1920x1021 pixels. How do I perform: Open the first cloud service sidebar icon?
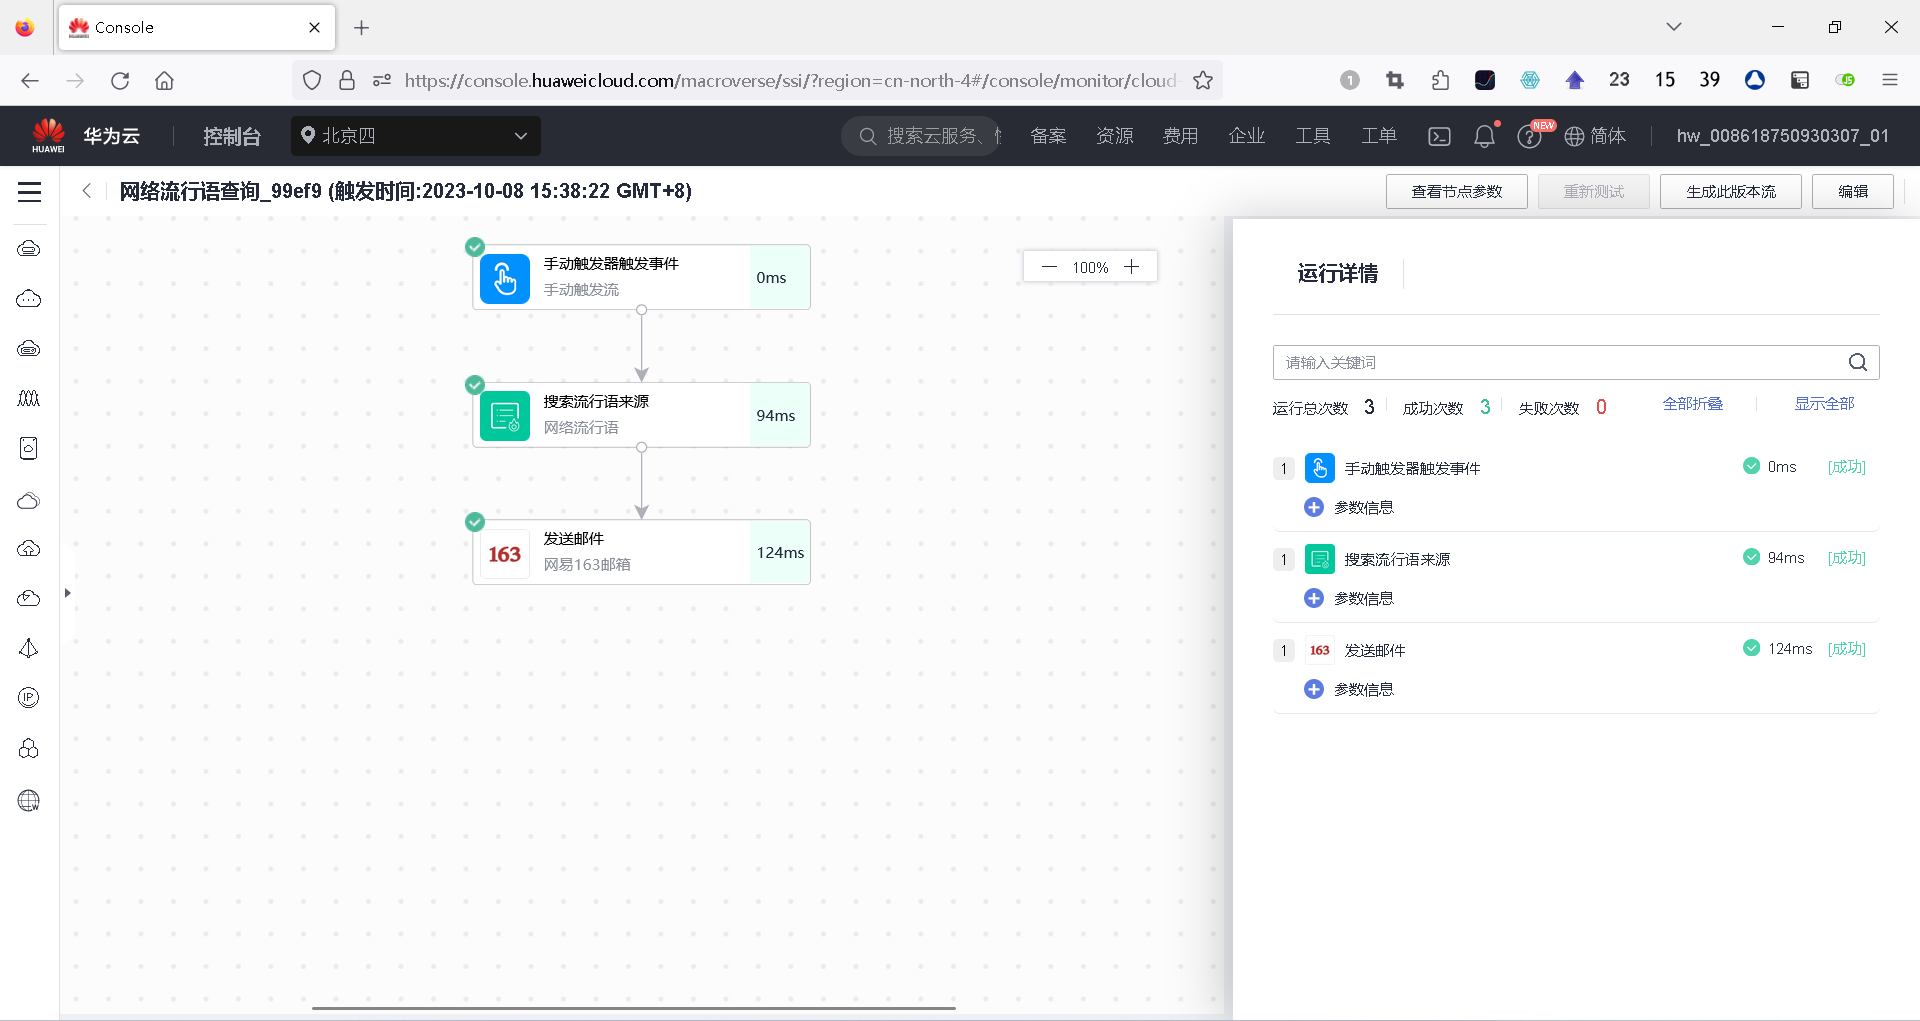click(x=29, y=248)
